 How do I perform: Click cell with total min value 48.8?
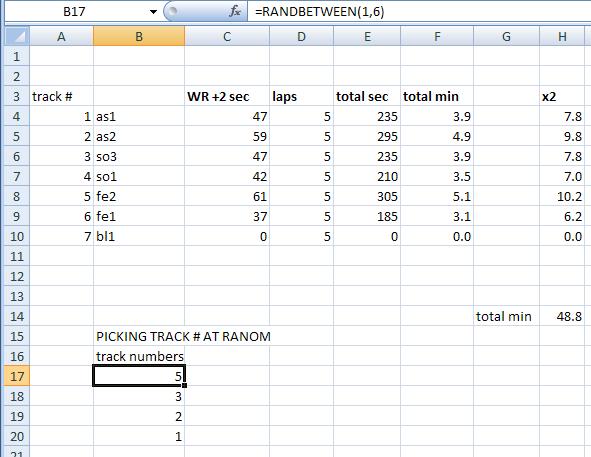[562, 316]
